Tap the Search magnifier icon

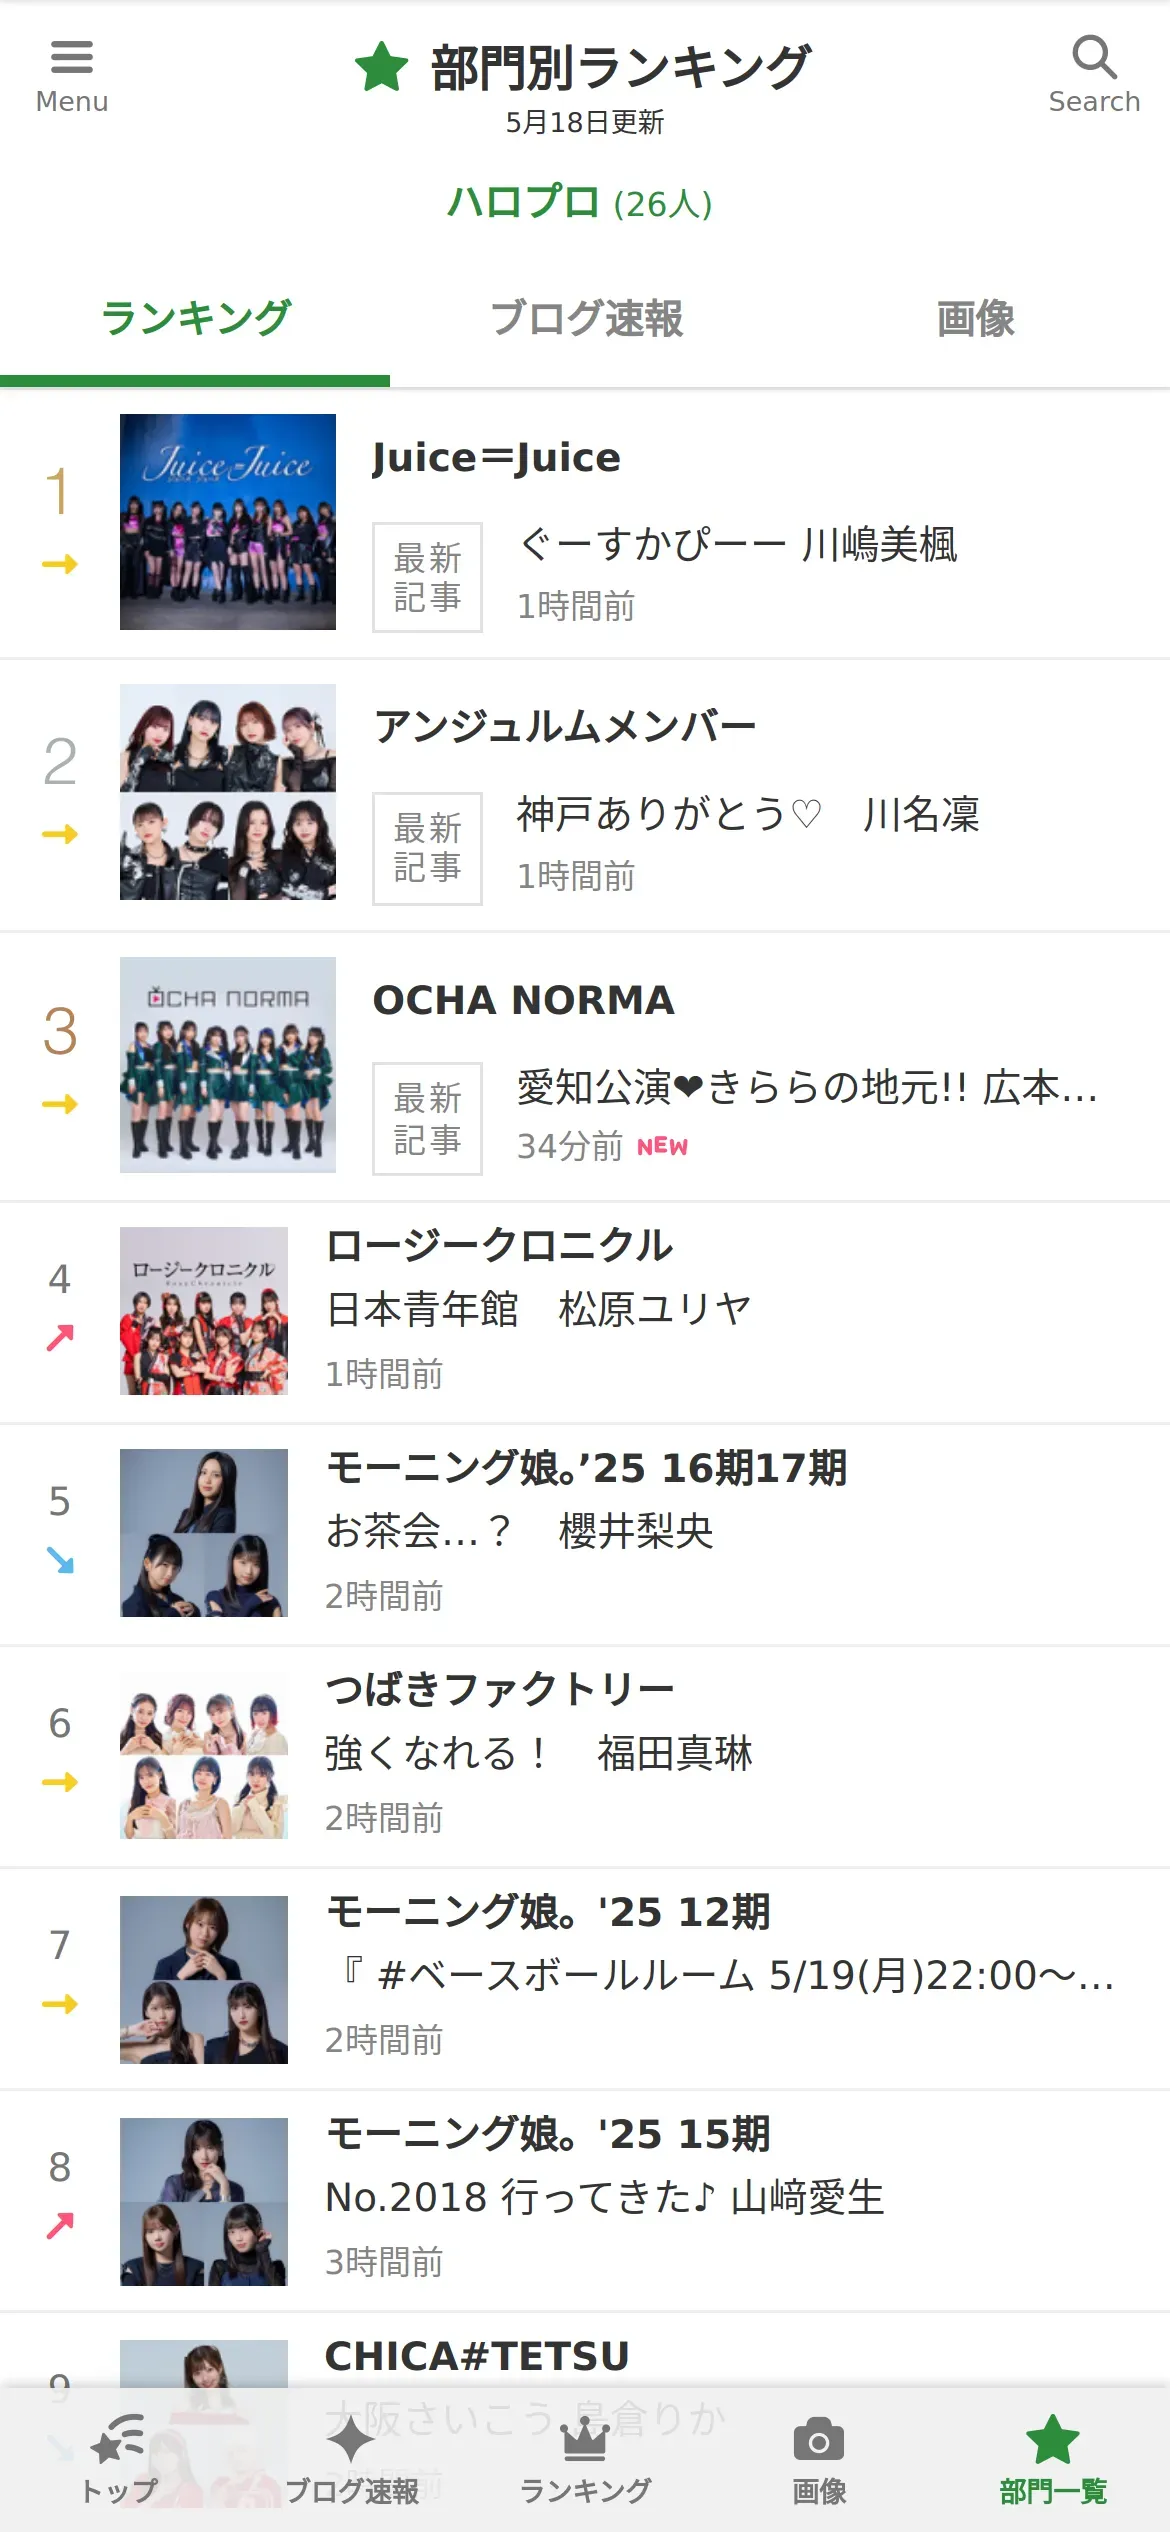pos(1094,58)
